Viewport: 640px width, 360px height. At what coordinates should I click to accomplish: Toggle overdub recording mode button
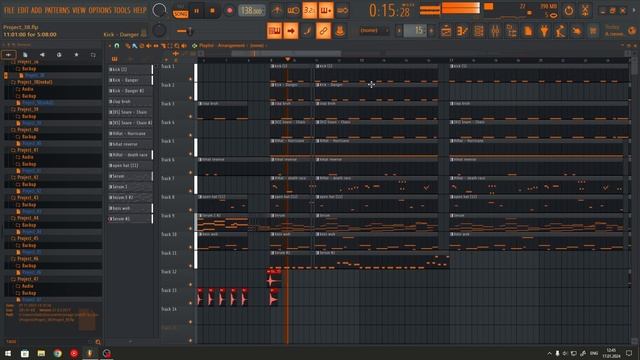coord(326,11)
